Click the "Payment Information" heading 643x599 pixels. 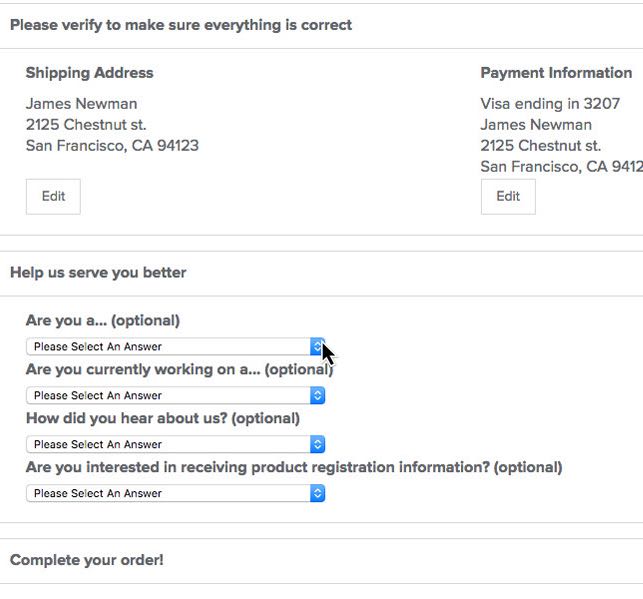click(556, 73)
